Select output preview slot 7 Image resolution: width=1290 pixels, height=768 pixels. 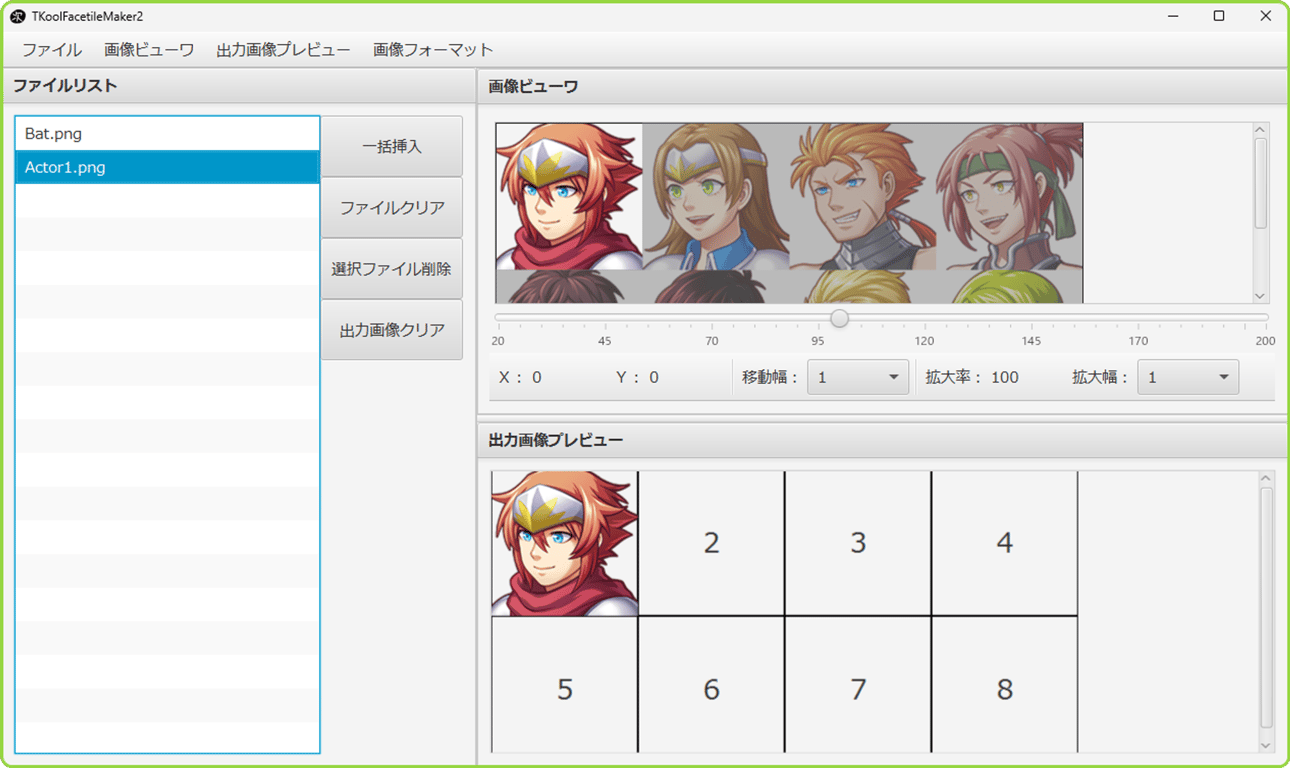click(858, 685)
